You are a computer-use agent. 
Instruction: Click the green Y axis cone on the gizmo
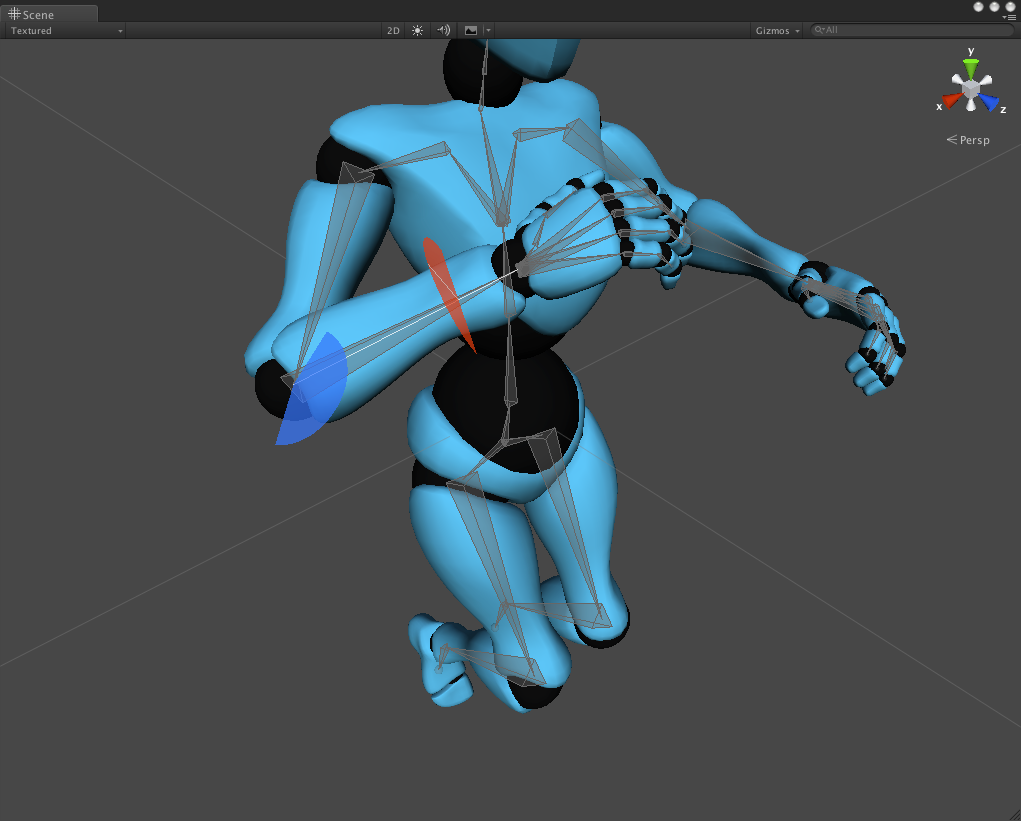coord(971,67)
